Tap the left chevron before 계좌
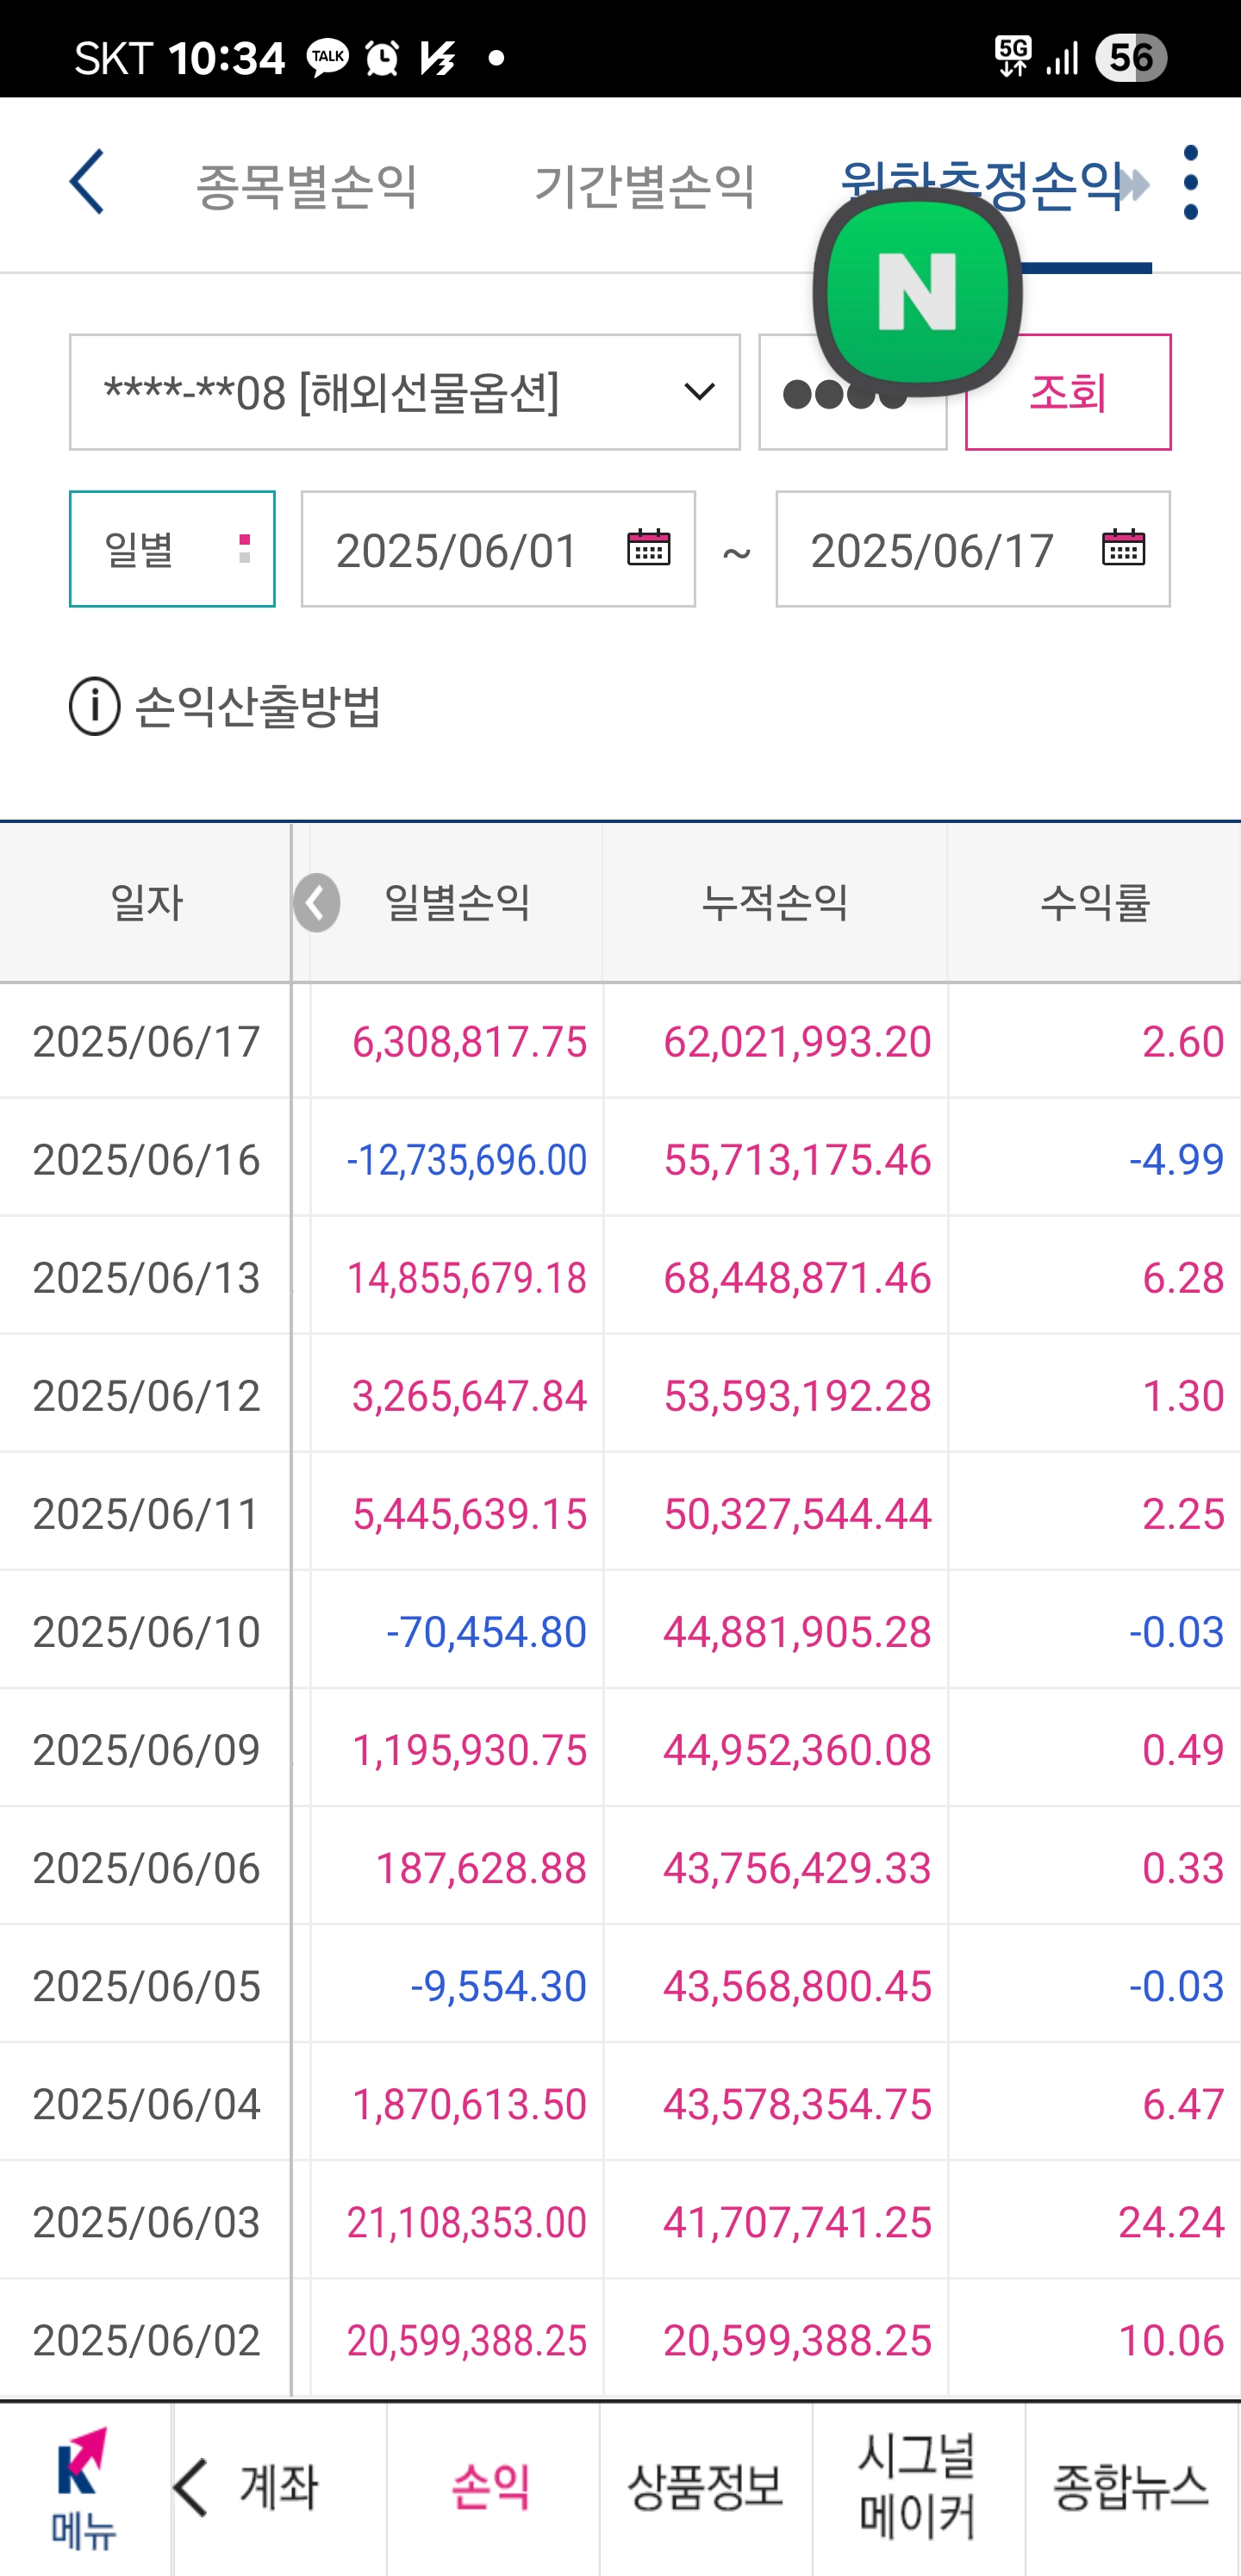Image resolution: width=1241 pixels, height=2576 pixels. click(x=191, y=2487)
